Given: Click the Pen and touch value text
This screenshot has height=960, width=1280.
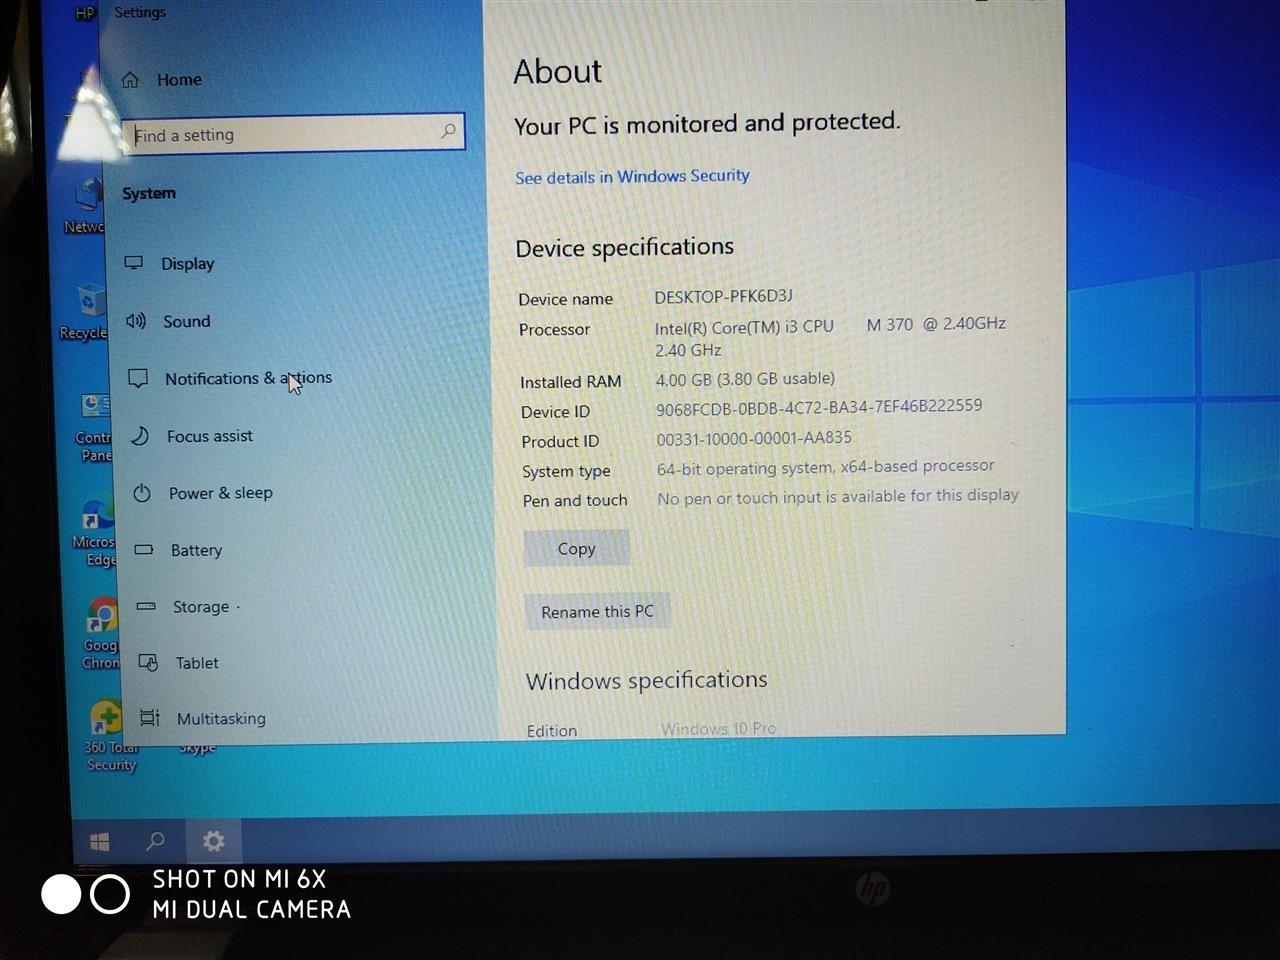Looking at the screenshot, I should pyautogui.click(x=838, y=496).
